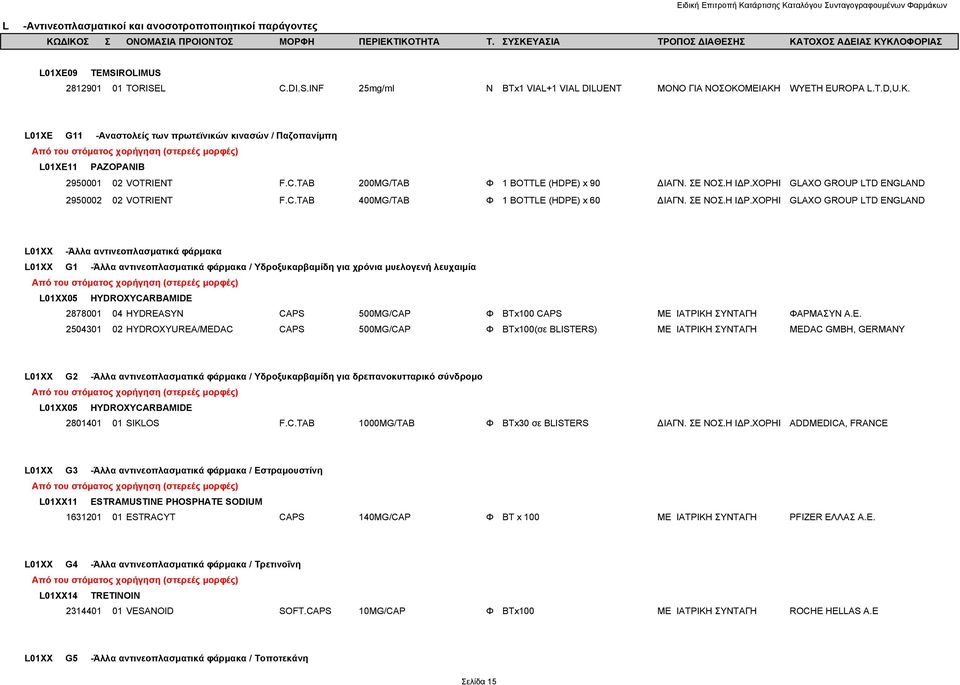Click the L01XX G4 Τρετινοΐνη group heading

click(162, 564)
